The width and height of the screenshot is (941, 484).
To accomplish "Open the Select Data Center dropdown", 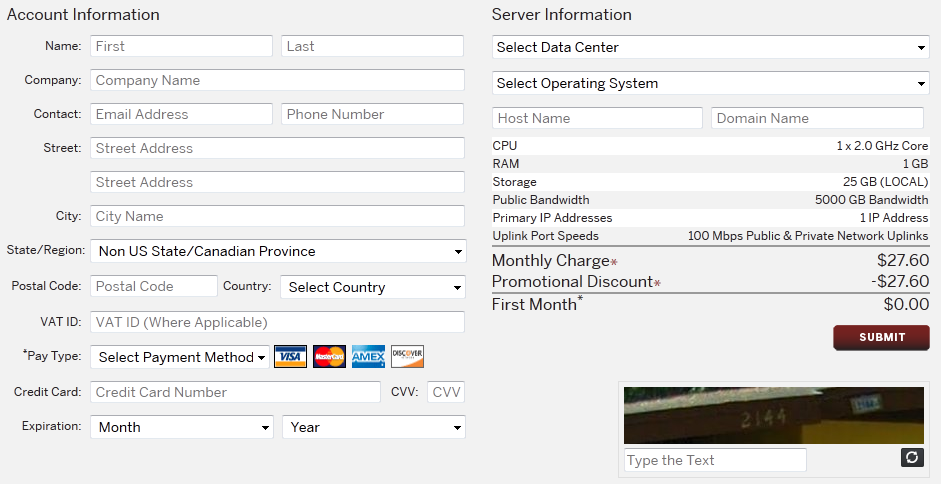I will (x=711, y=47).
